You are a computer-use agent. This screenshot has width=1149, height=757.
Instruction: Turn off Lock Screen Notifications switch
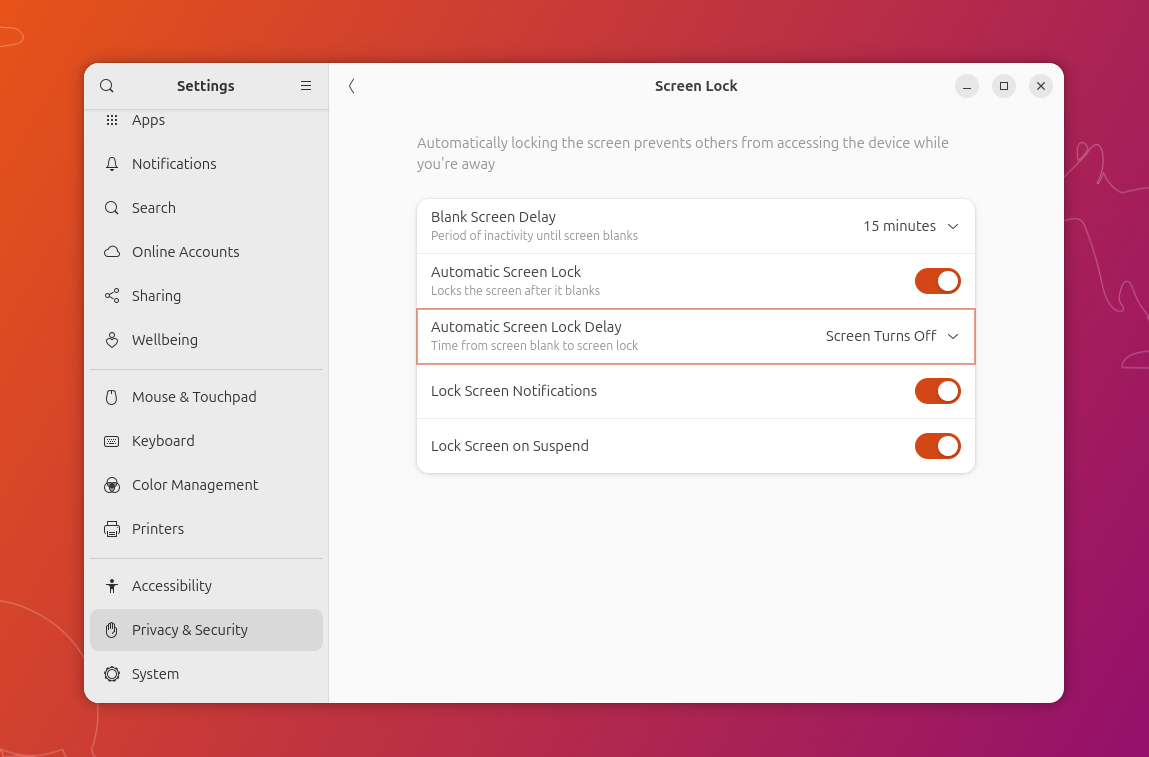937,391
